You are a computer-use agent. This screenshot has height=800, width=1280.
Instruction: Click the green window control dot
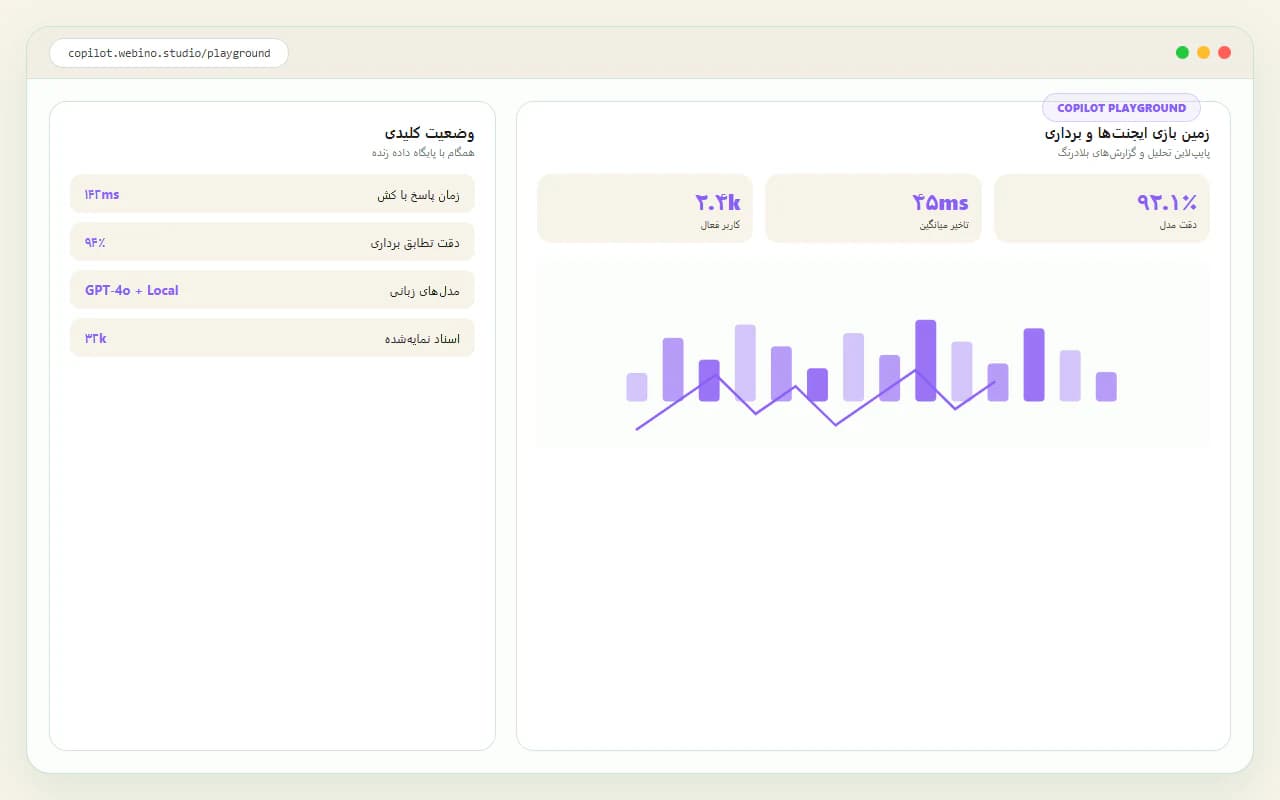[1182, 53]
